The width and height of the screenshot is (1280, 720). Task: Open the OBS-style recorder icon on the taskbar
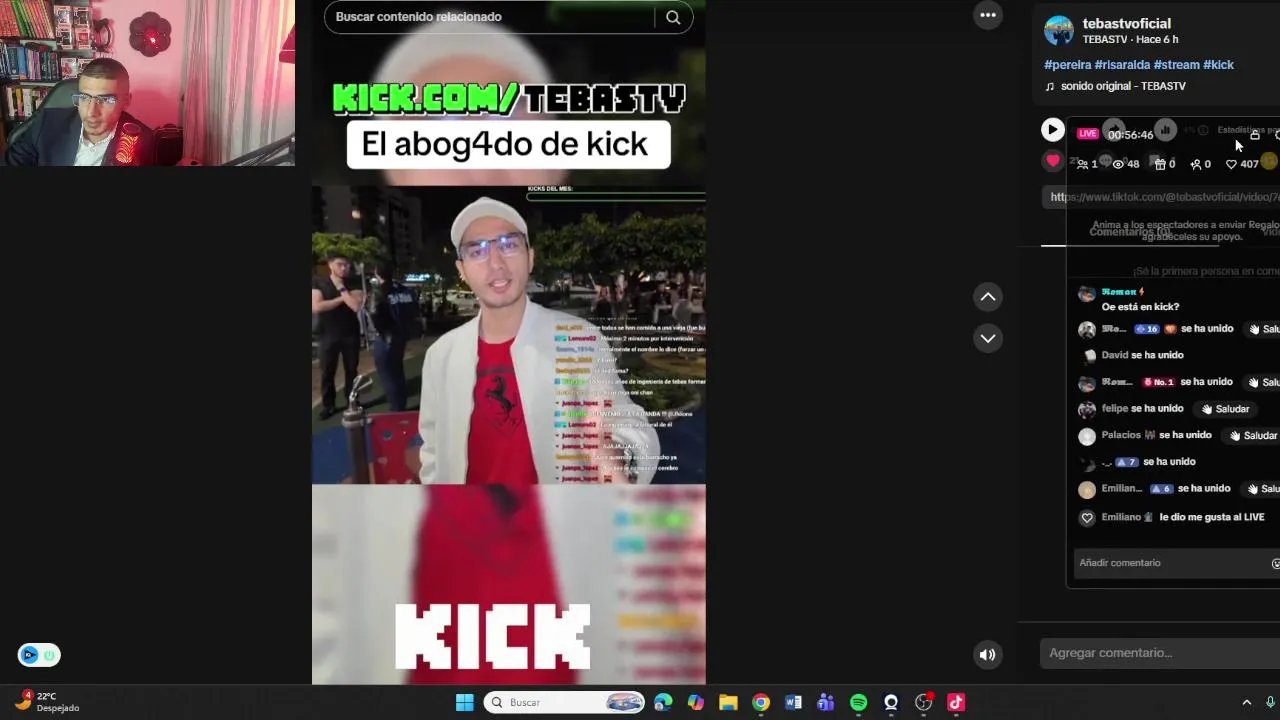pos(924,702)
